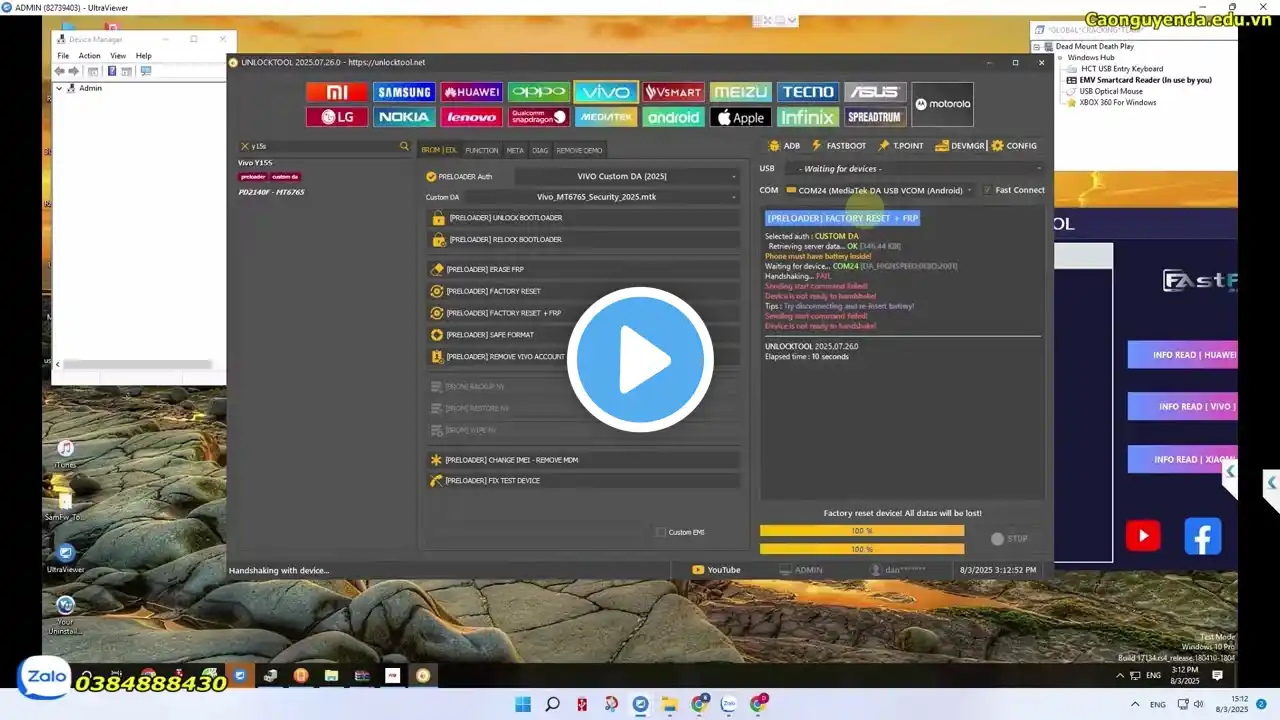Image resolution: width=1280 pixels, height=720 pixels.
Task: Select the Motorola brand logo
Action: 942,104
